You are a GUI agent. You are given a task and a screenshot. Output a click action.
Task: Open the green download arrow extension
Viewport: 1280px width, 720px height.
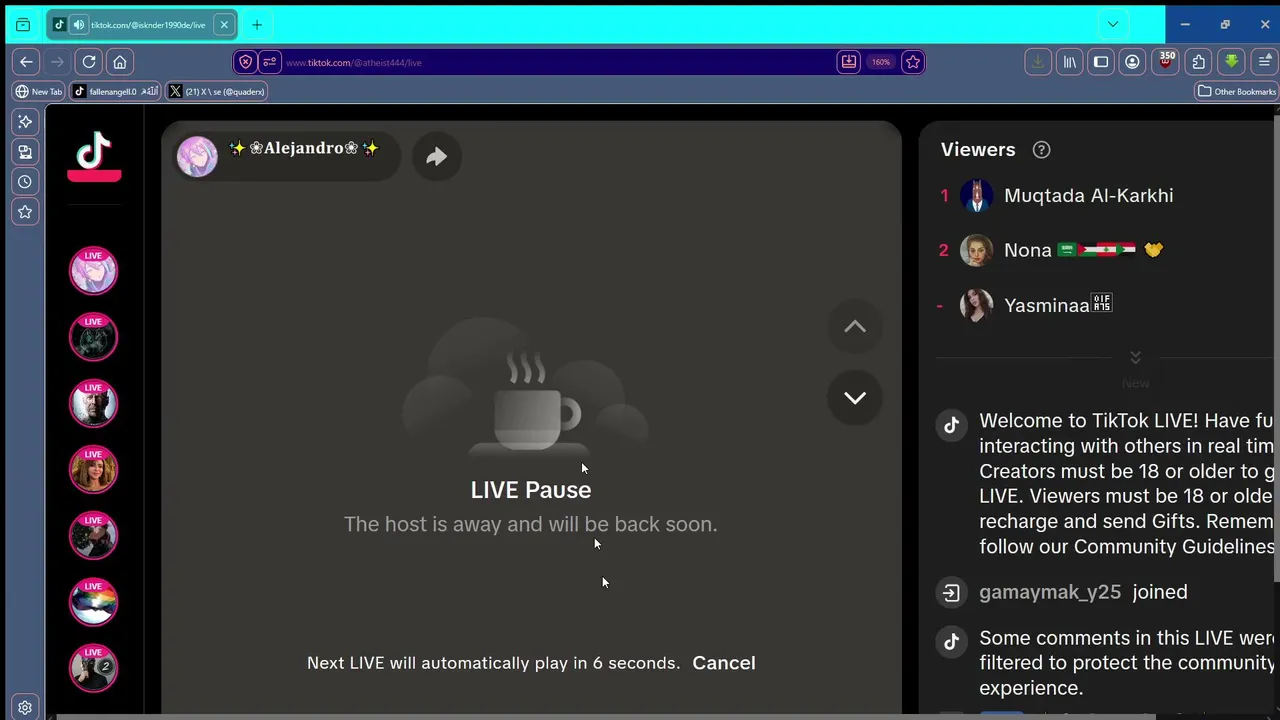pos(1232,62)
